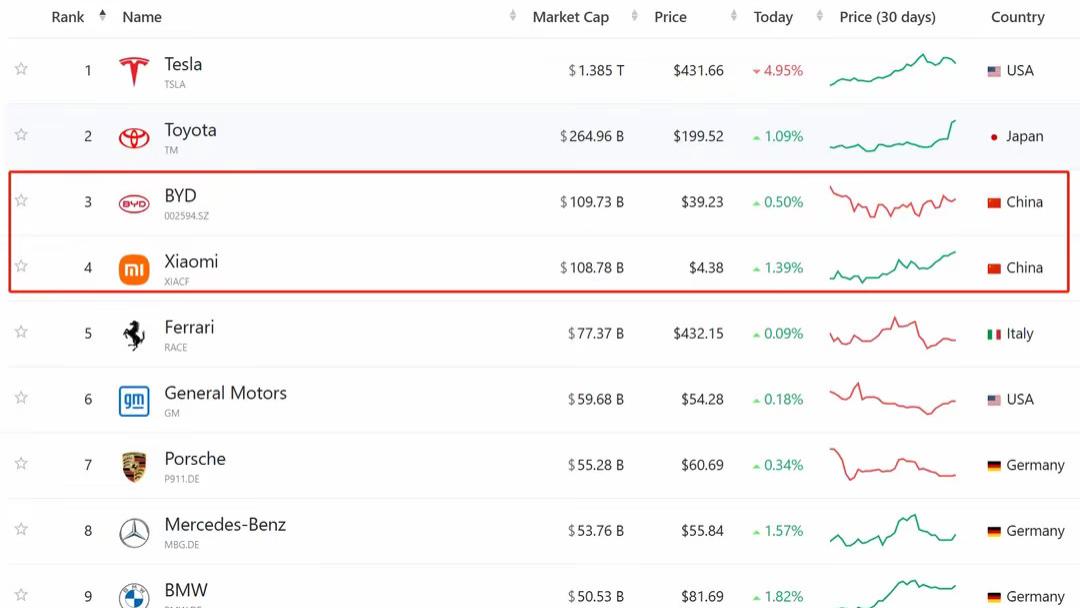Screen dimensions: 1080x608
Task: Click the Mercedes-Benz star logo
Action: pyautogui.click(x=134, y=532)
